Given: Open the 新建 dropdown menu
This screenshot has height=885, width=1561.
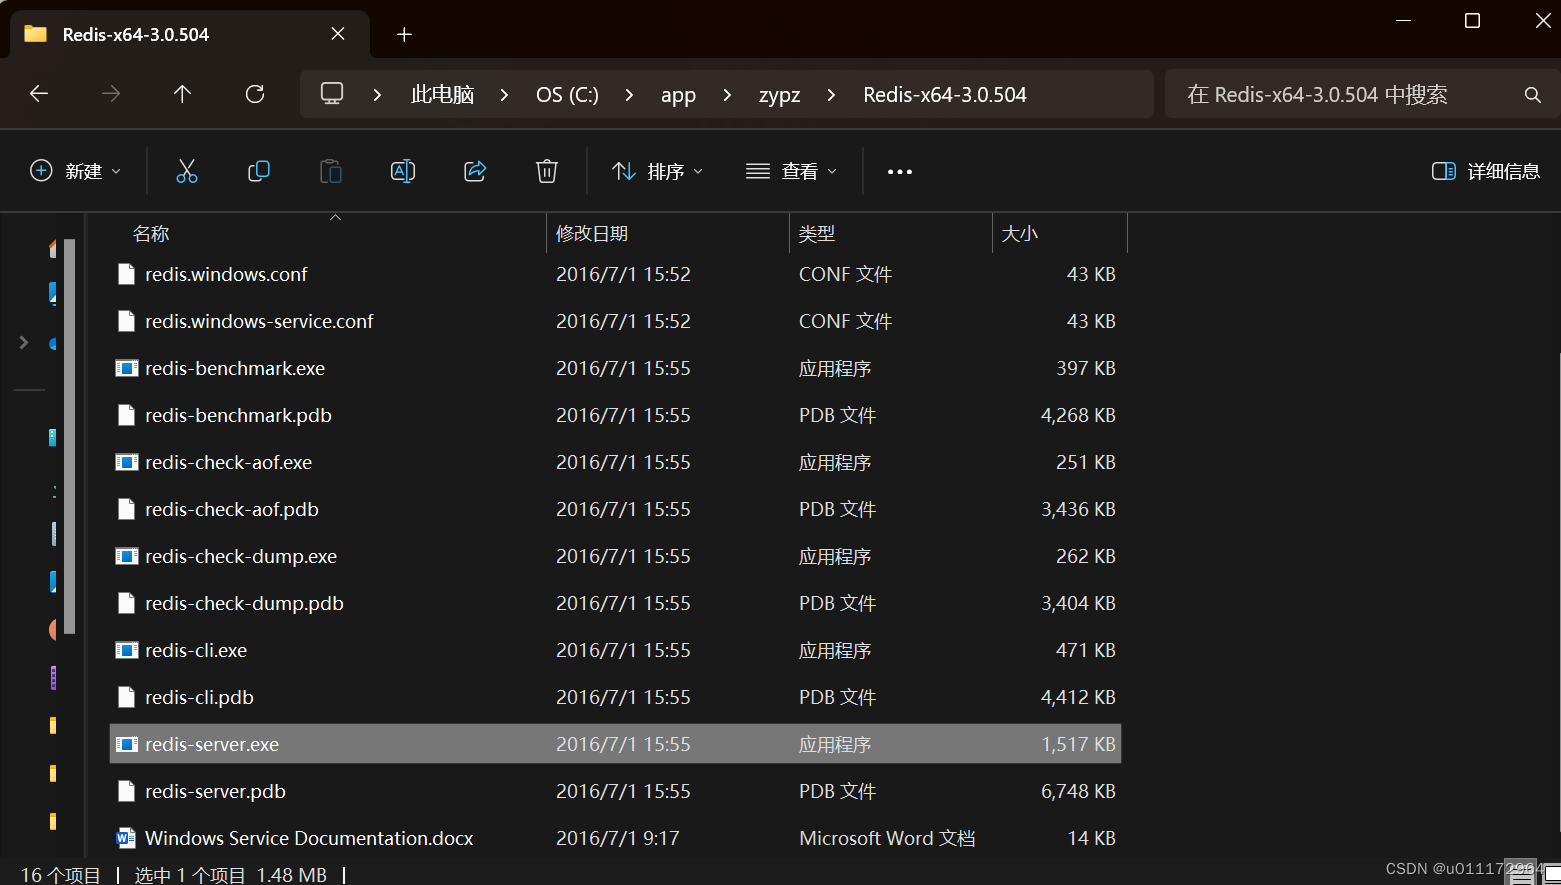Looking at the screenshot, I should click(76, 170).
